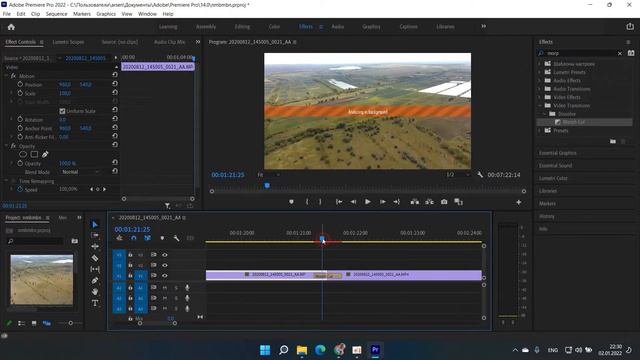
Task: Click Go to Out point
Action: 396,202
